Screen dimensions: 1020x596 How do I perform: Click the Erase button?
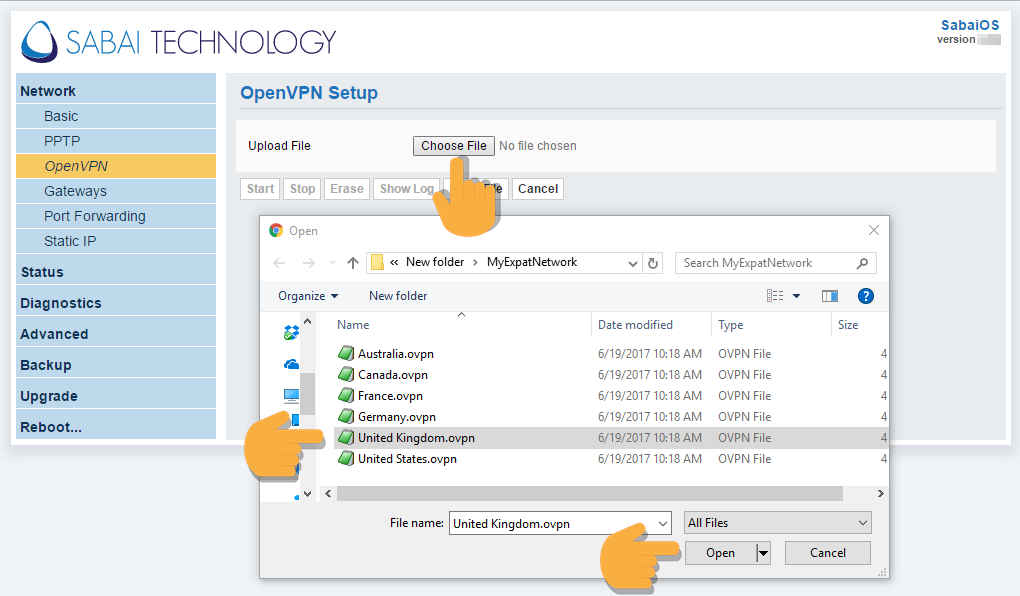point(347,189)
